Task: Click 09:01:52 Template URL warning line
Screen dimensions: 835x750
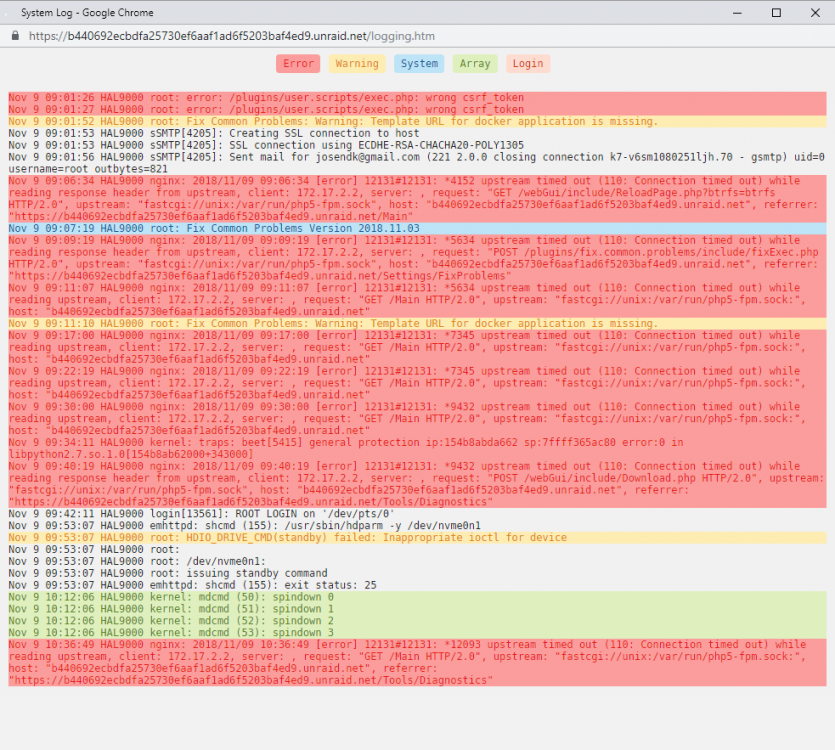Action: pos(417,121)
